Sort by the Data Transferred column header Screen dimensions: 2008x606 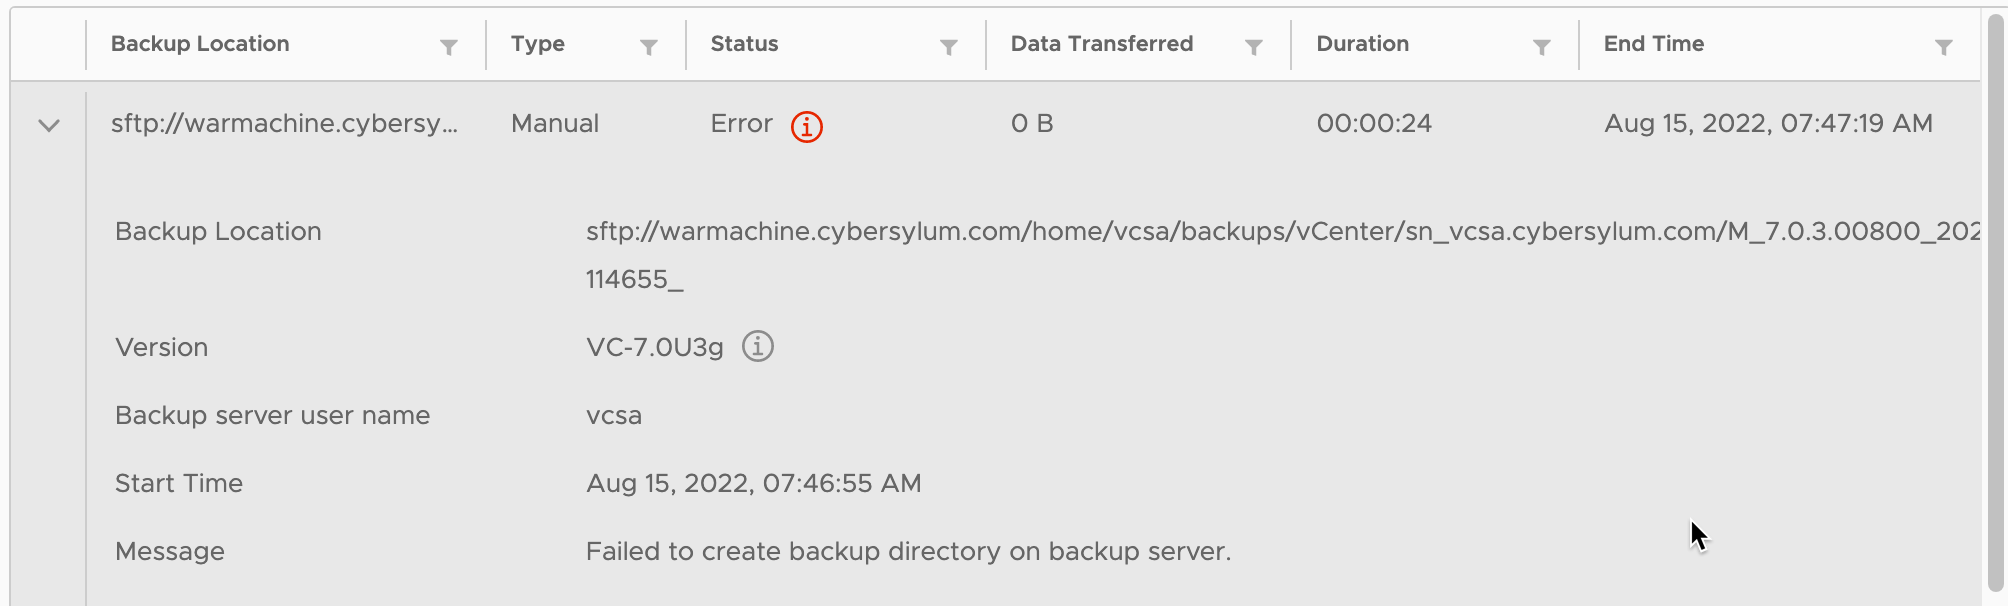(1102, 44)
